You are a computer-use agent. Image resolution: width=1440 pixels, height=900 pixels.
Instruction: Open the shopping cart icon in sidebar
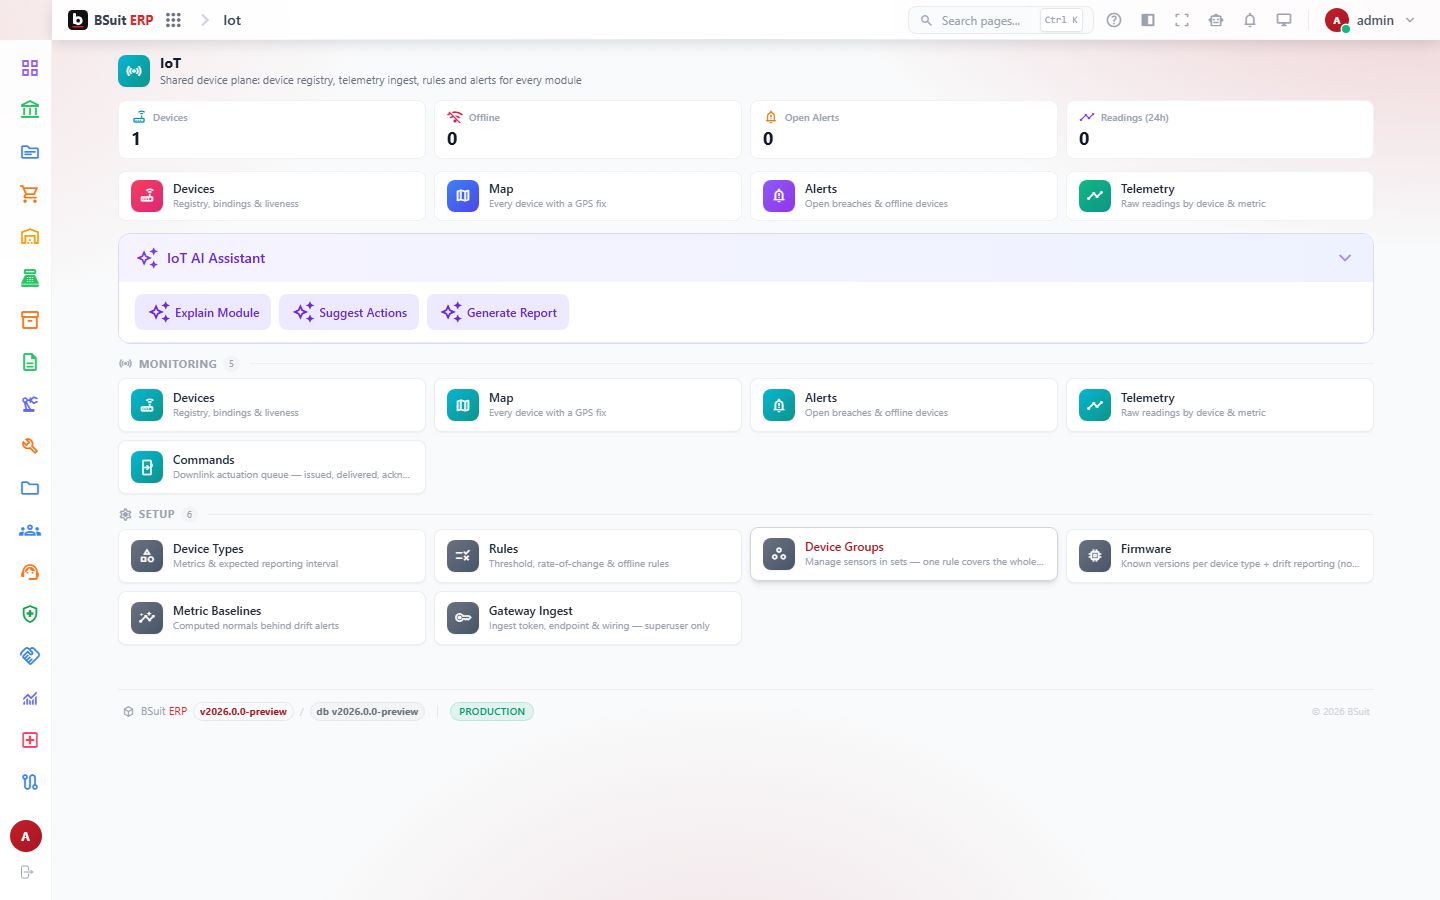pos(30,194)
